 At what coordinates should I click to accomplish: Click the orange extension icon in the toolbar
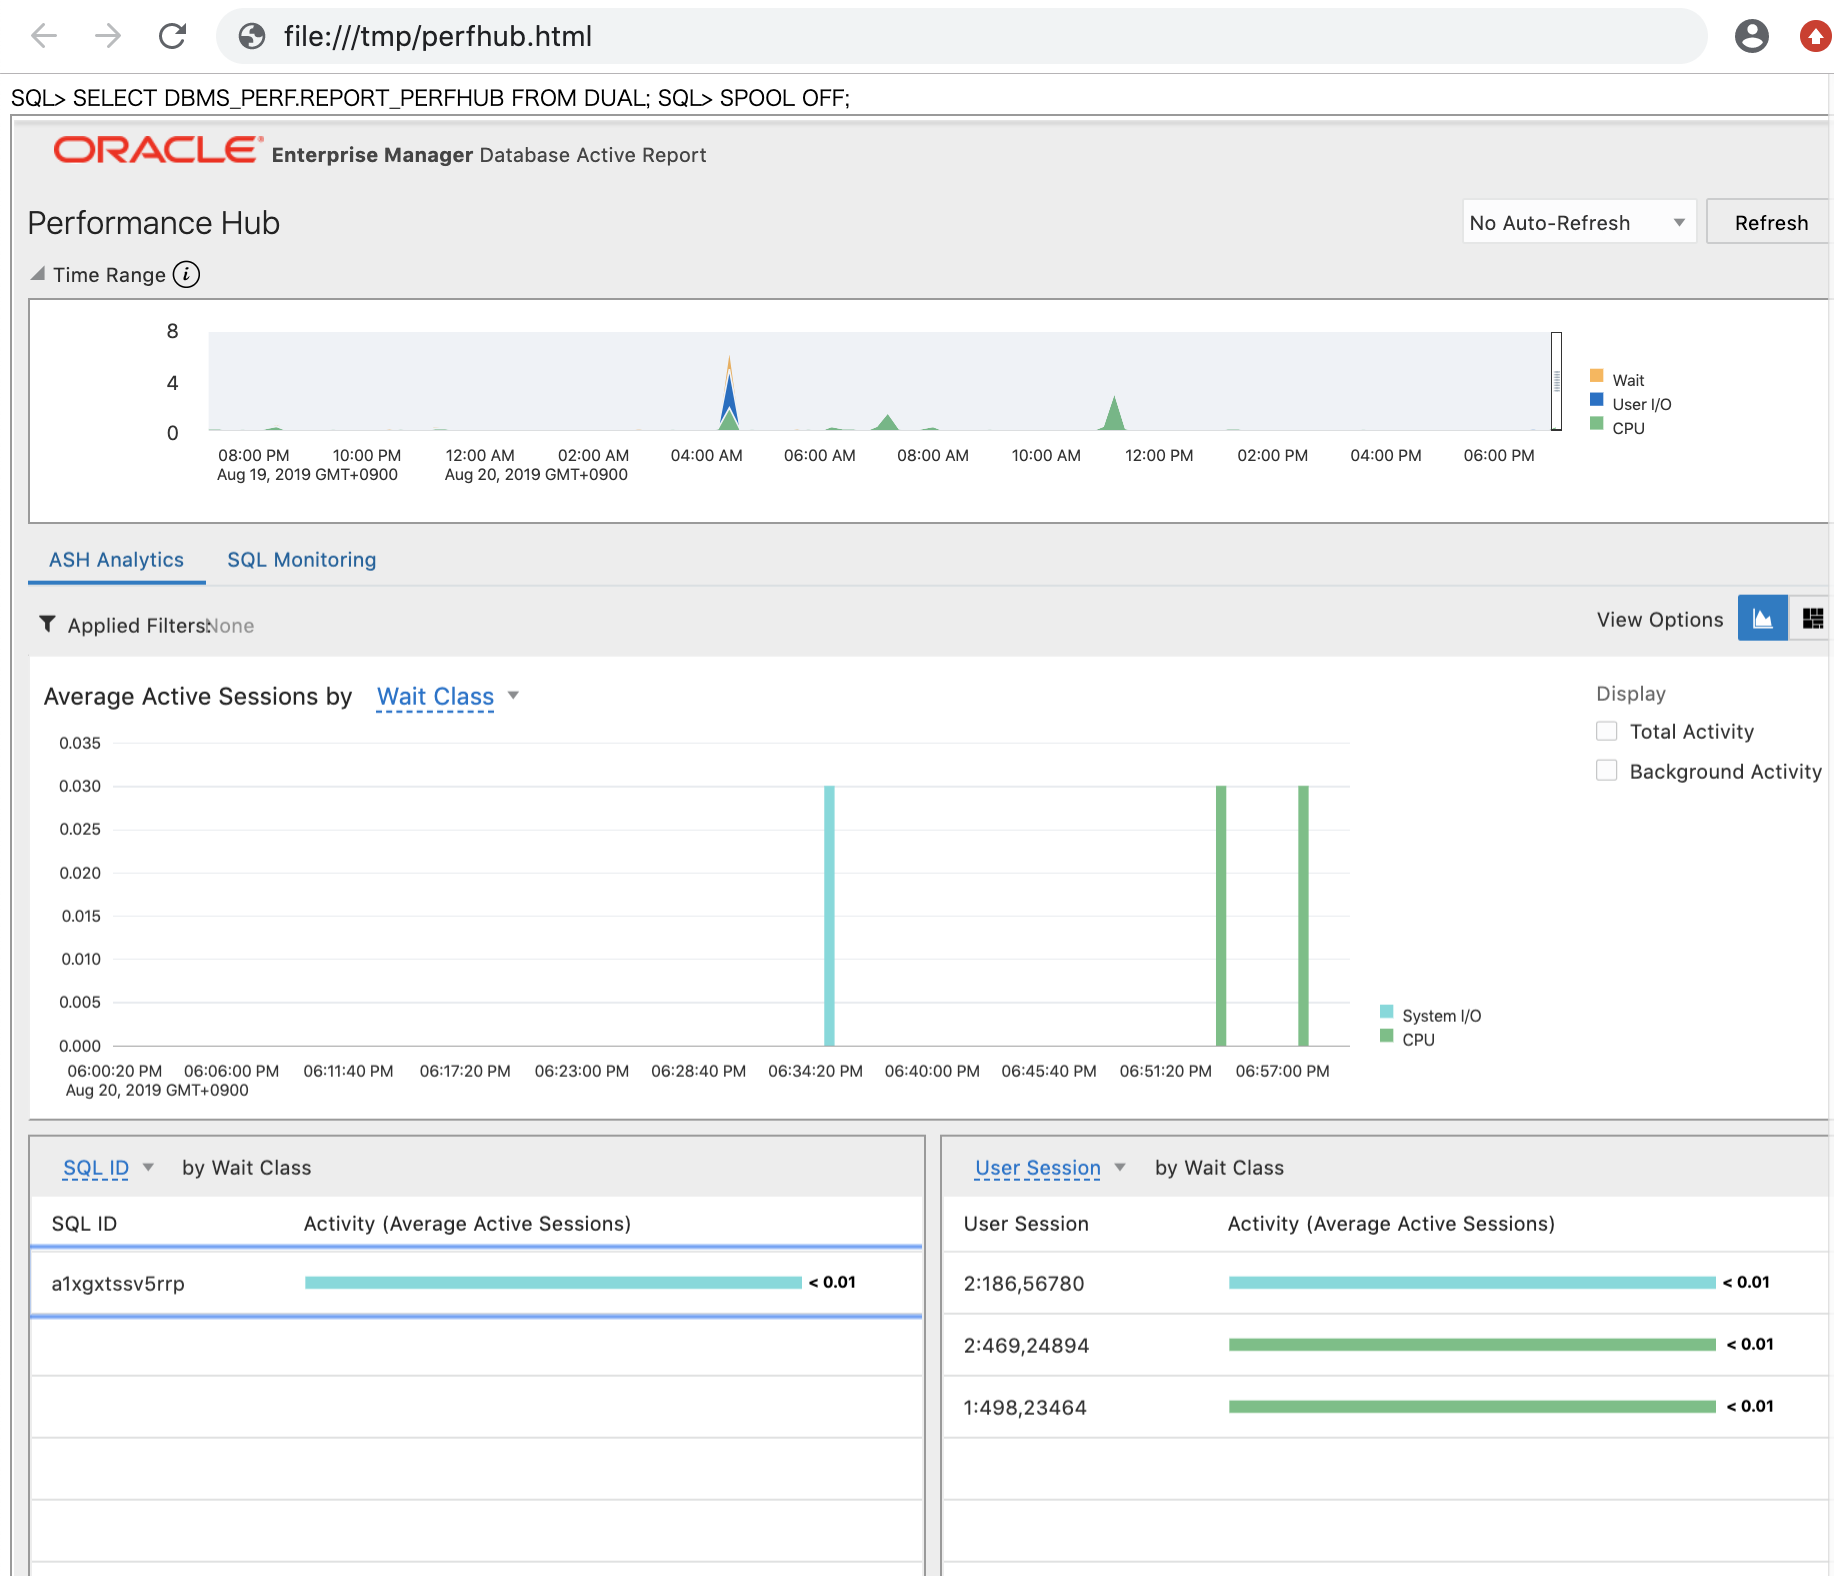(x=1815, y=36)
